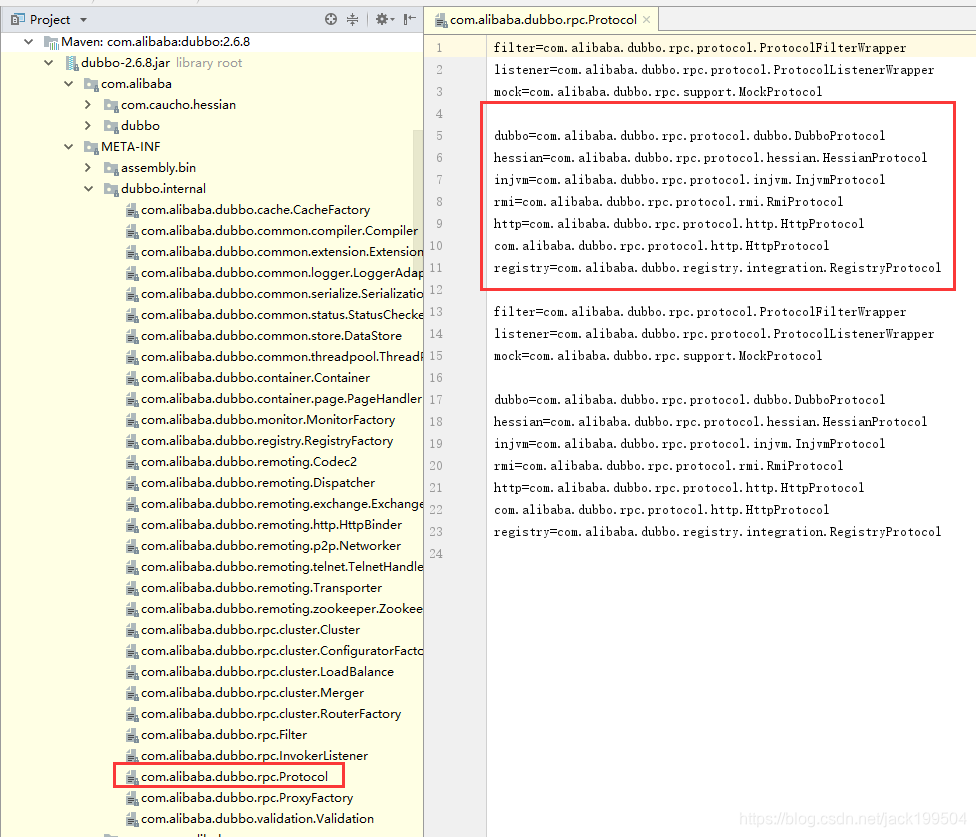This screenshot has width=976, height=837.
Task: Click the line 11 registry=...RegistryProtocol text
Action: [x=717, y=268]
